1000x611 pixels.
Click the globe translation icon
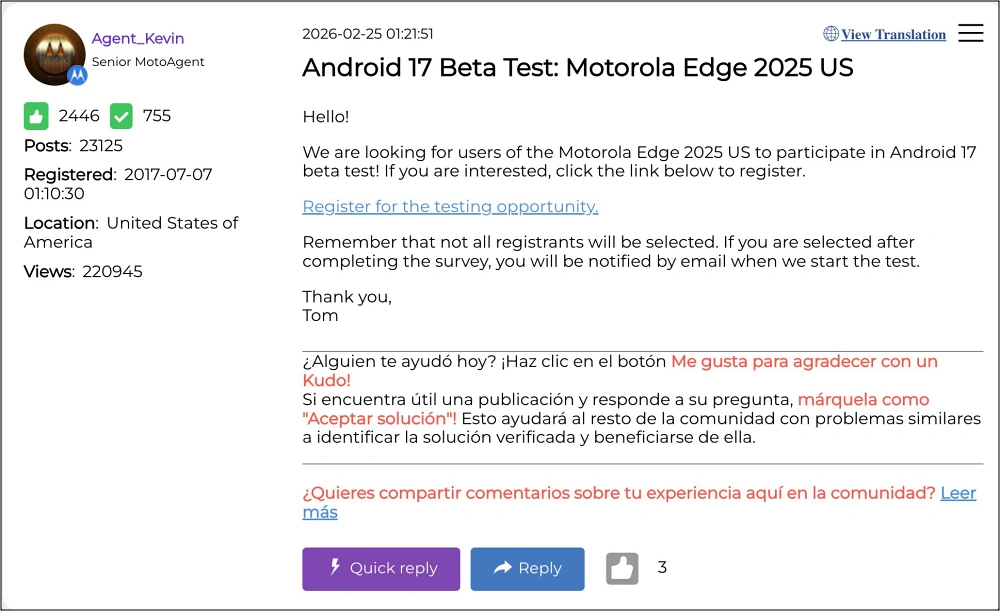pyautogui.click(x=831, y=34)
